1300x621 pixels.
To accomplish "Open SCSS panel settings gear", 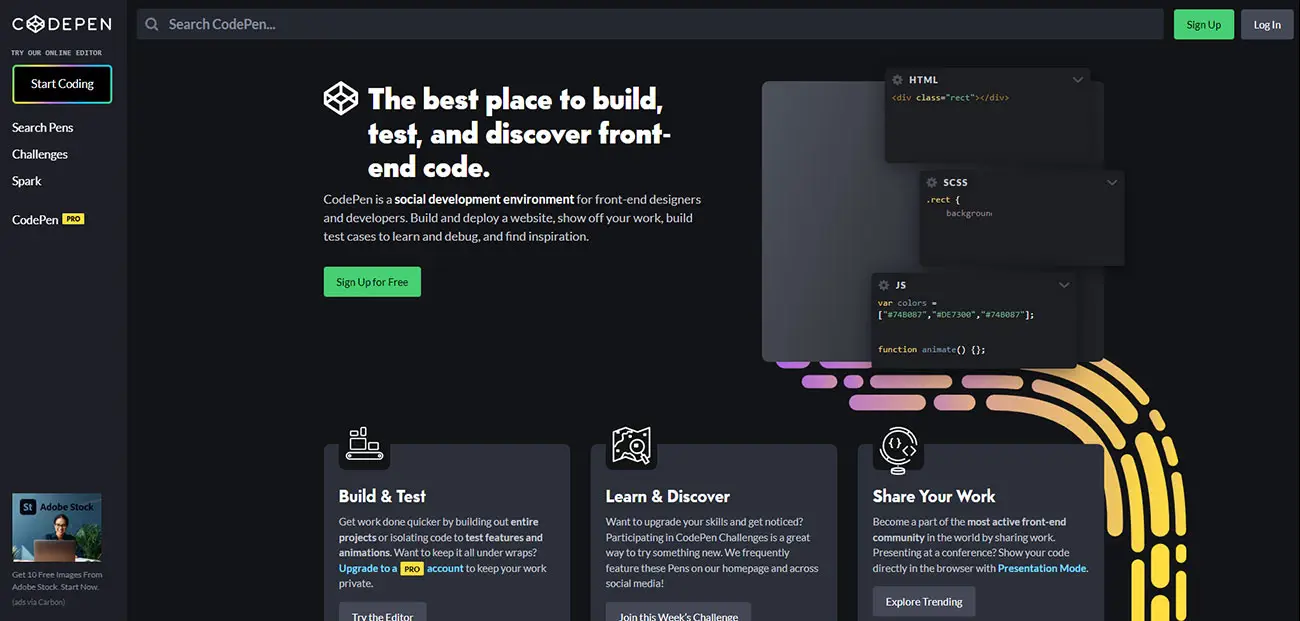I will point(931,183).
